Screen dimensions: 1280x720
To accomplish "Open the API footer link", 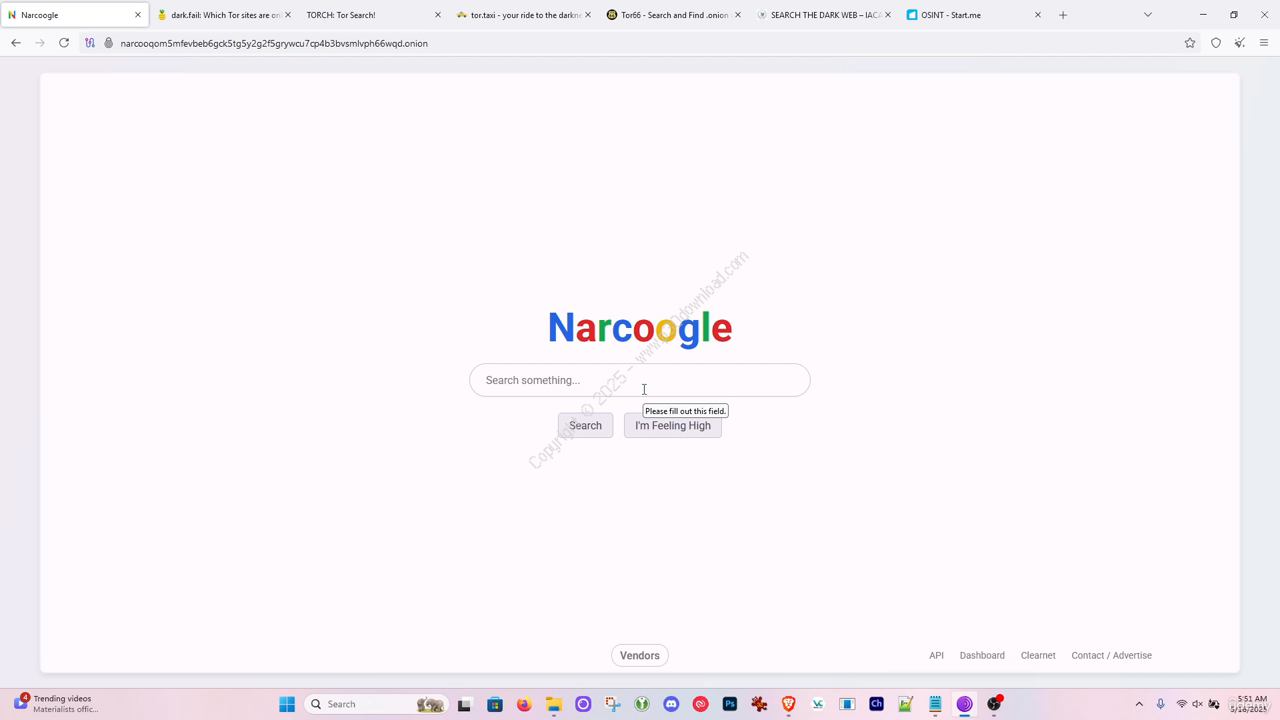I will [936, 656].
